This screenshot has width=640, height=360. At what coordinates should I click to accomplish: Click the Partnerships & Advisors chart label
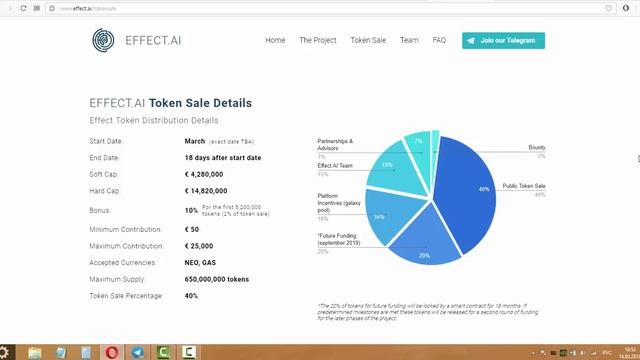(x=335, y=144)
